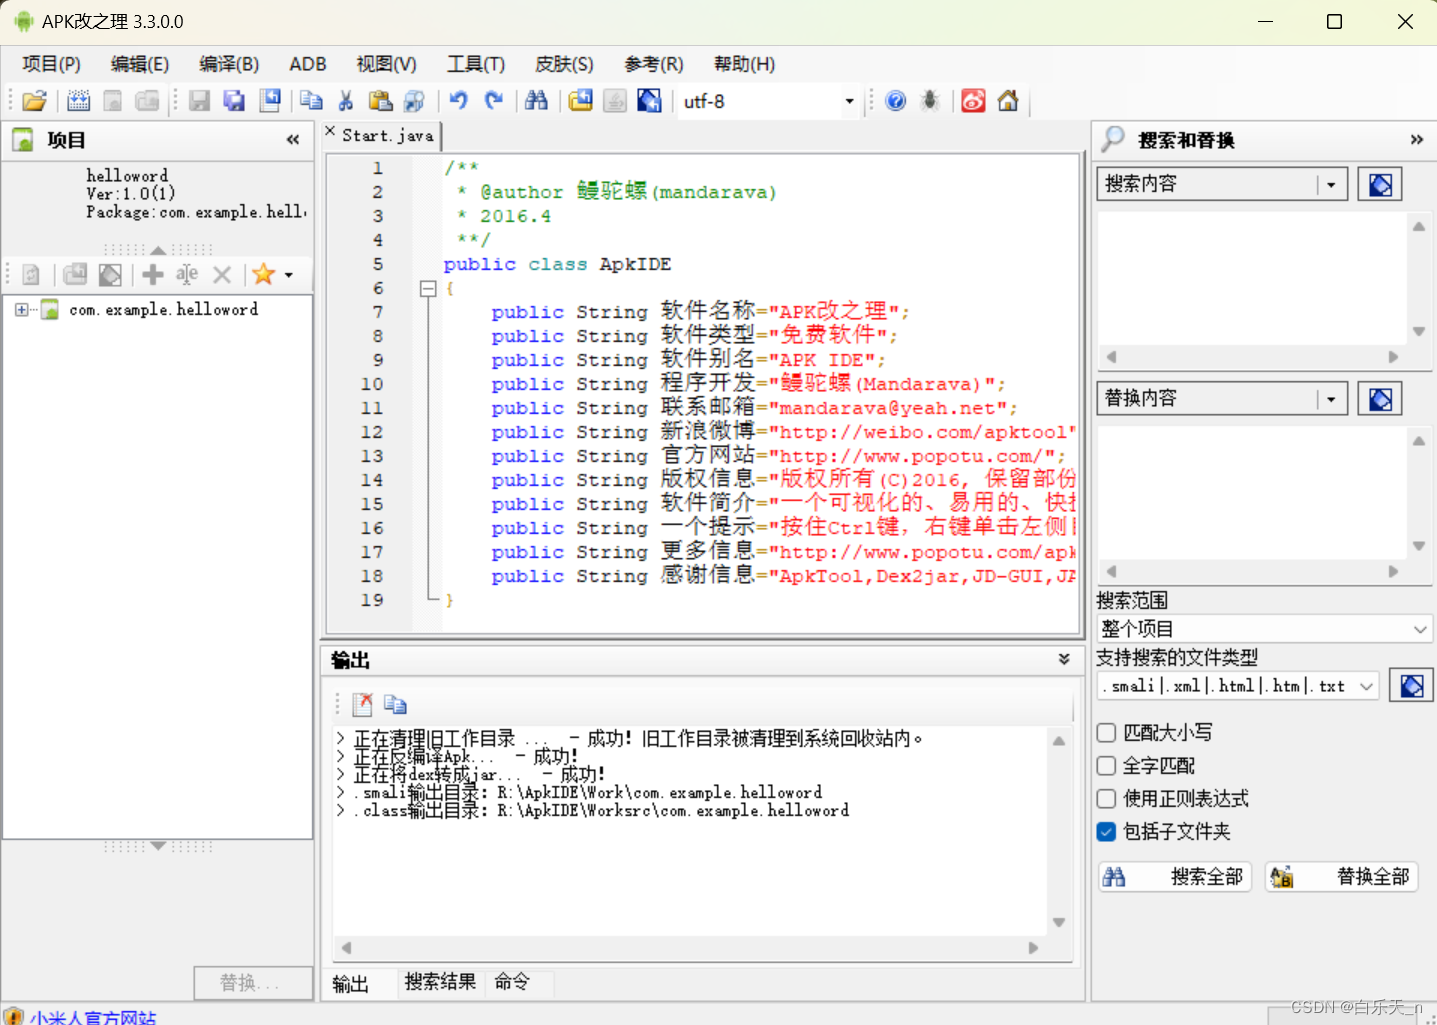The height and width of the screenshot is (1025, 1437).
Task: Open the 搜索内容 dropdown arrow
Action: tap(1331, 184)
